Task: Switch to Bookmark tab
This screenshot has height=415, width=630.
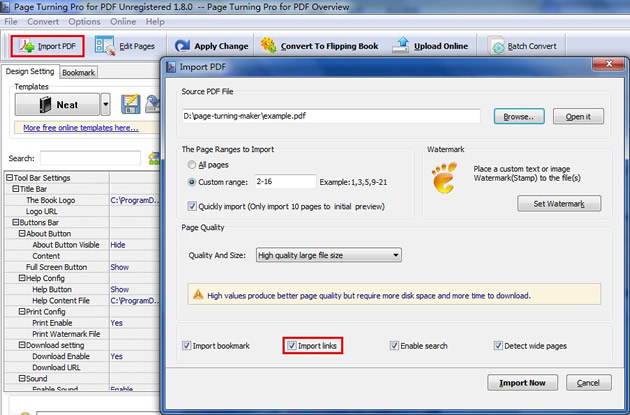Action: [x=78, y=73]
